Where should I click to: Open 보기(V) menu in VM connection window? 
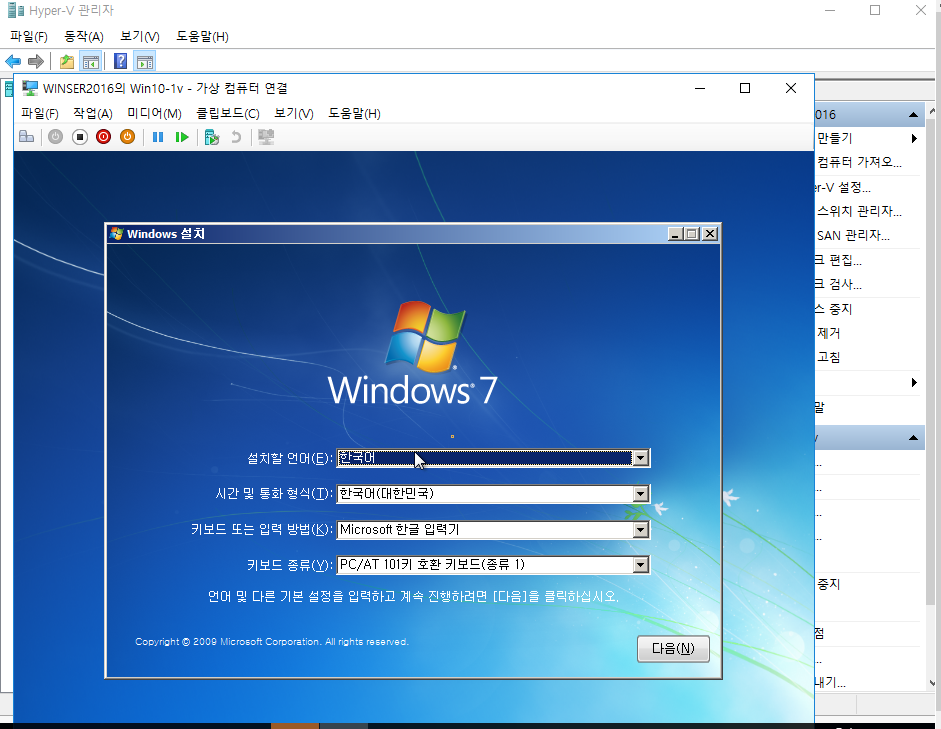(x=293, y=113)
